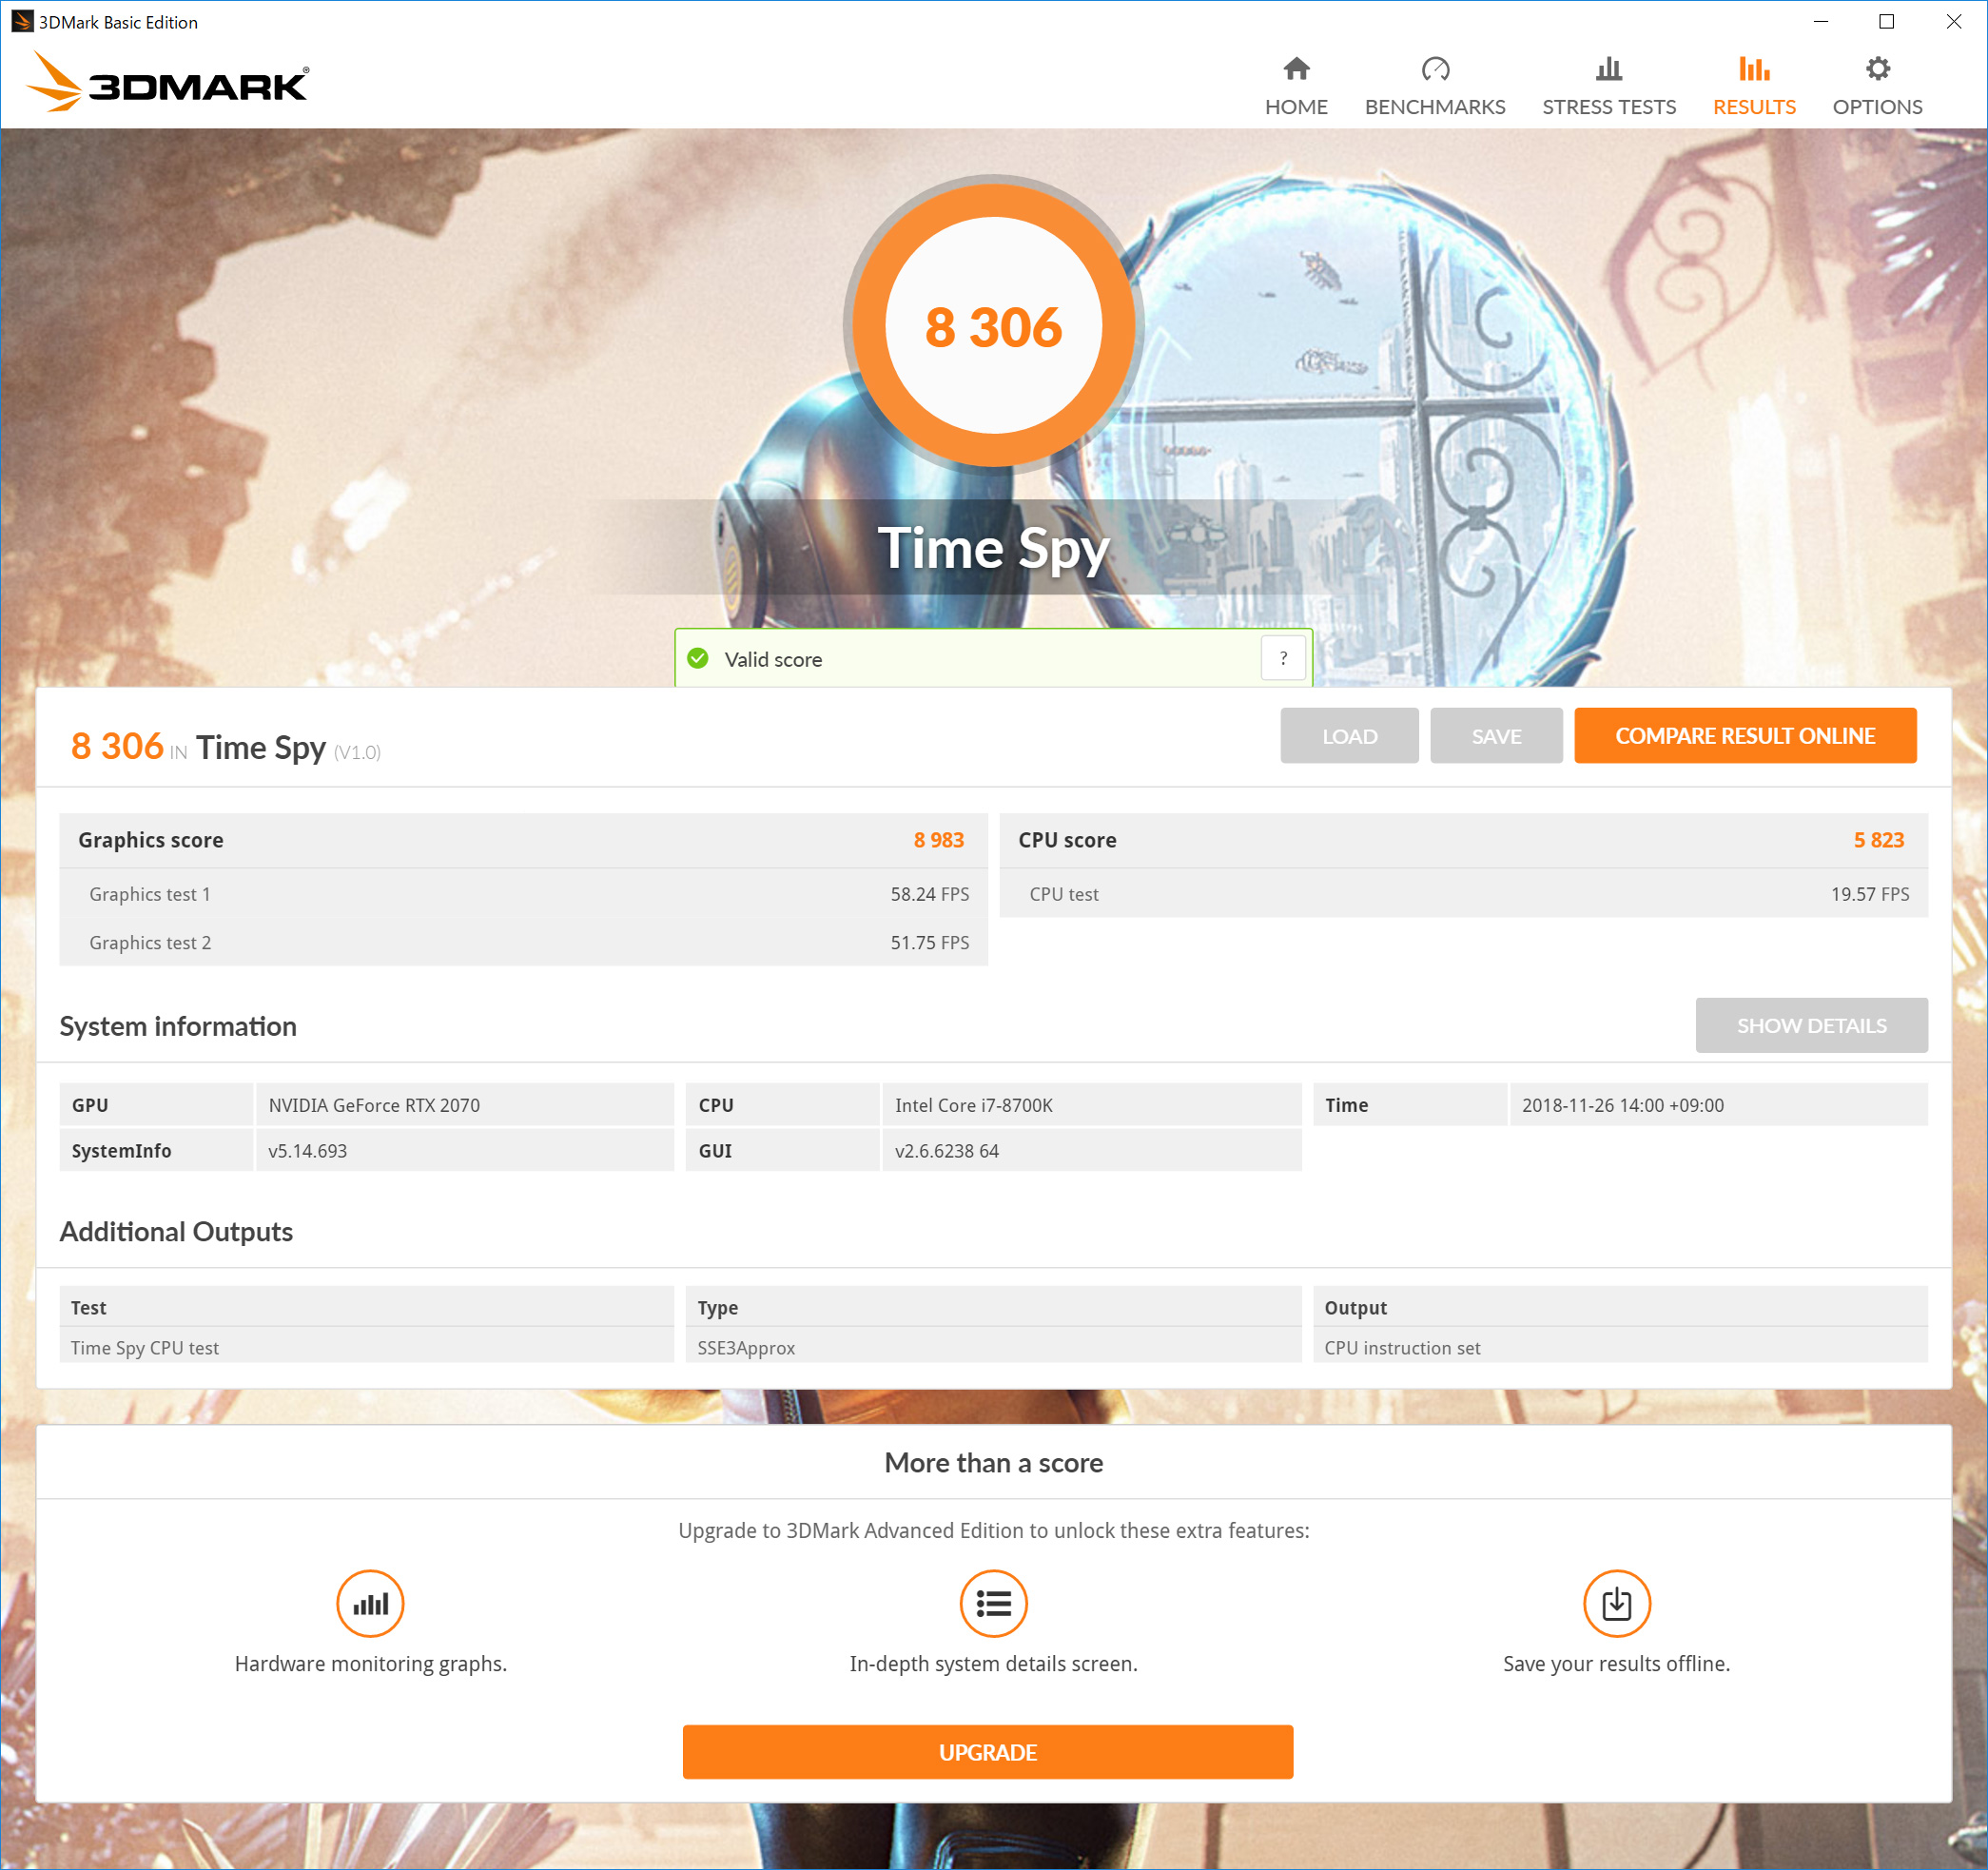Click NVIDIA GeForce RTX 2070 cell

tap(464, 1104)
